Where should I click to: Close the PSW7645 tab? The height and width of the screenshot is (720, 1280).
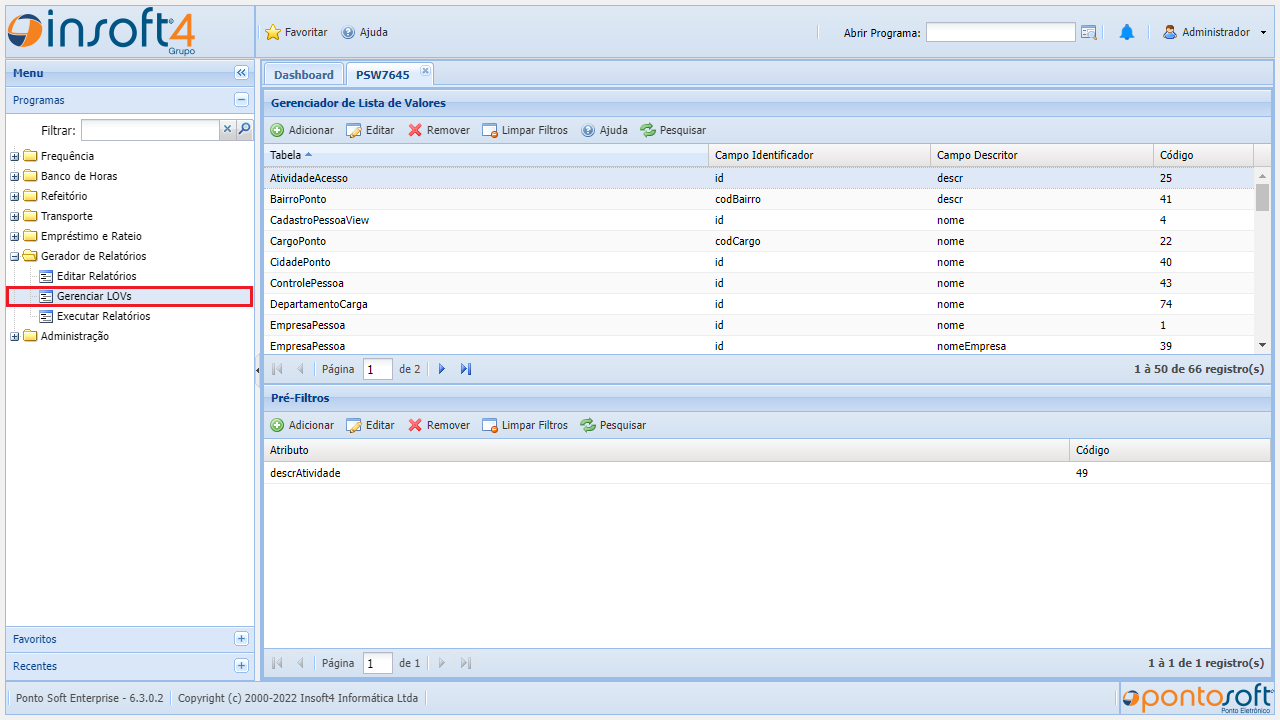coord(425,70)
